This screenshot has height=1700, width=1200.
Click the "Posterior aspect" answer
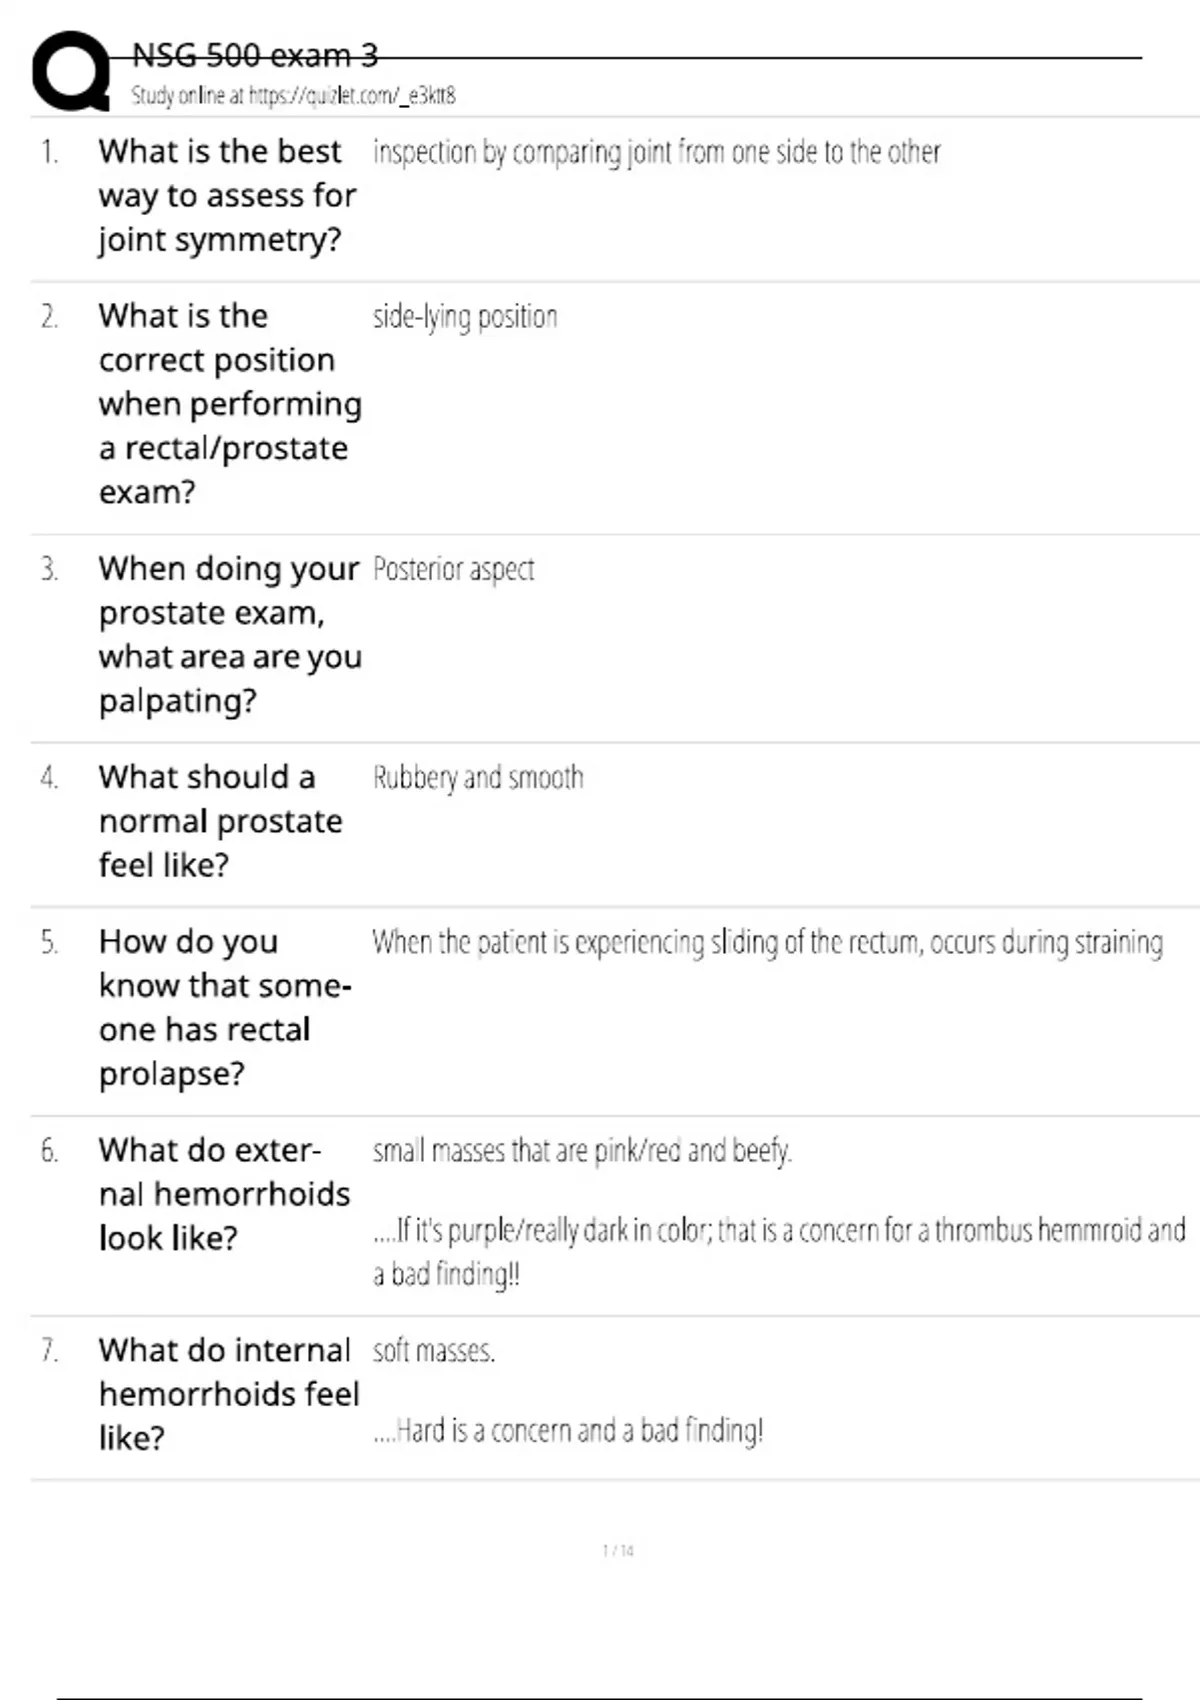click(453, 569)
